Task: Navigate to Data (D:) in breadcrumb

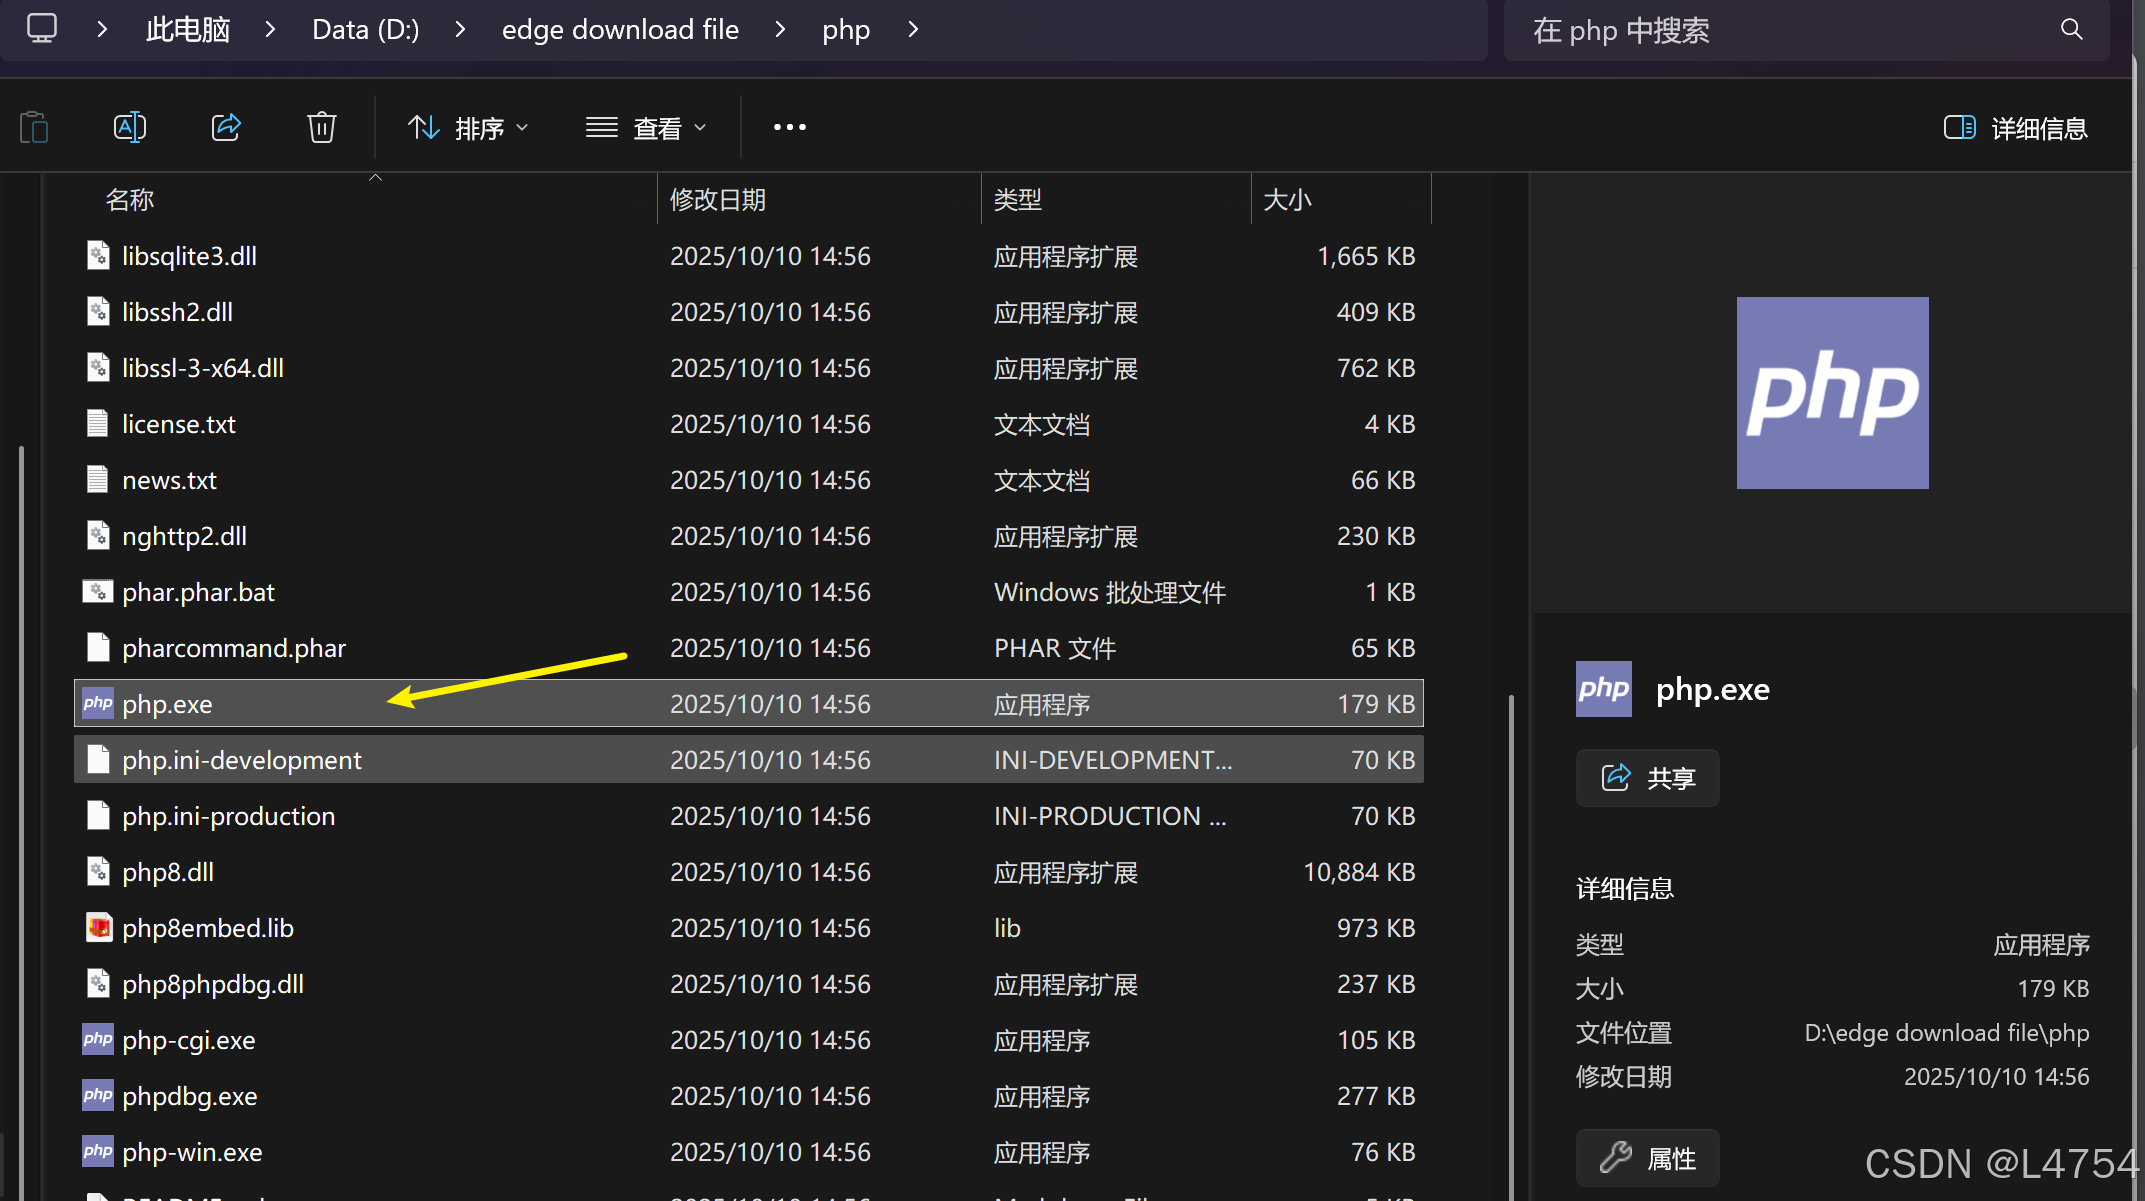Action: point(365,30)
